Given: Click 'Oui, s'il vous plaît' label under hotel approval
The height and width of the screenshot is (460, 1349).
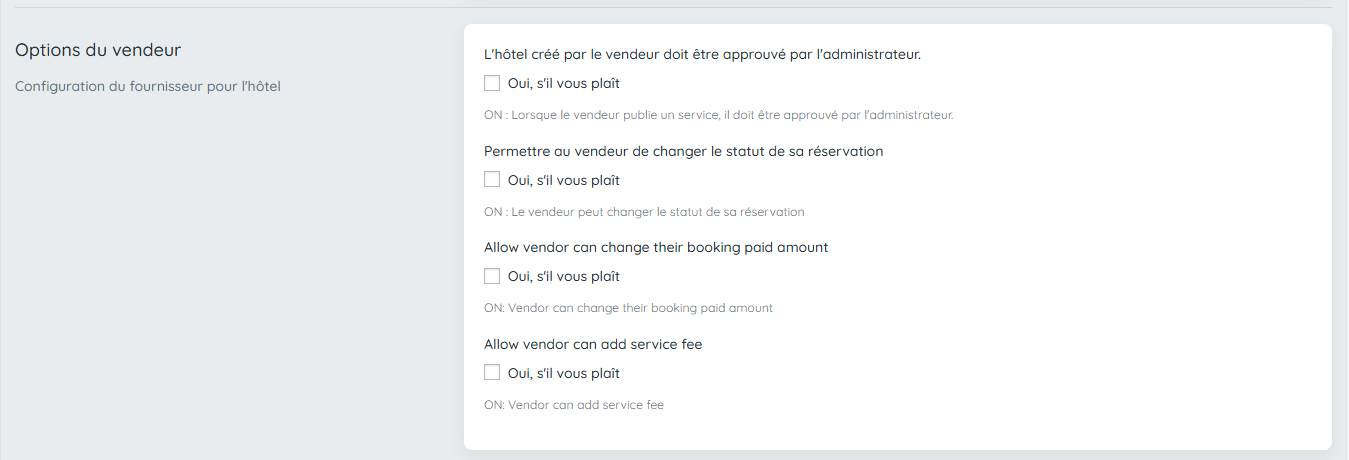Looking at the screenshot, I should point(564,84).
